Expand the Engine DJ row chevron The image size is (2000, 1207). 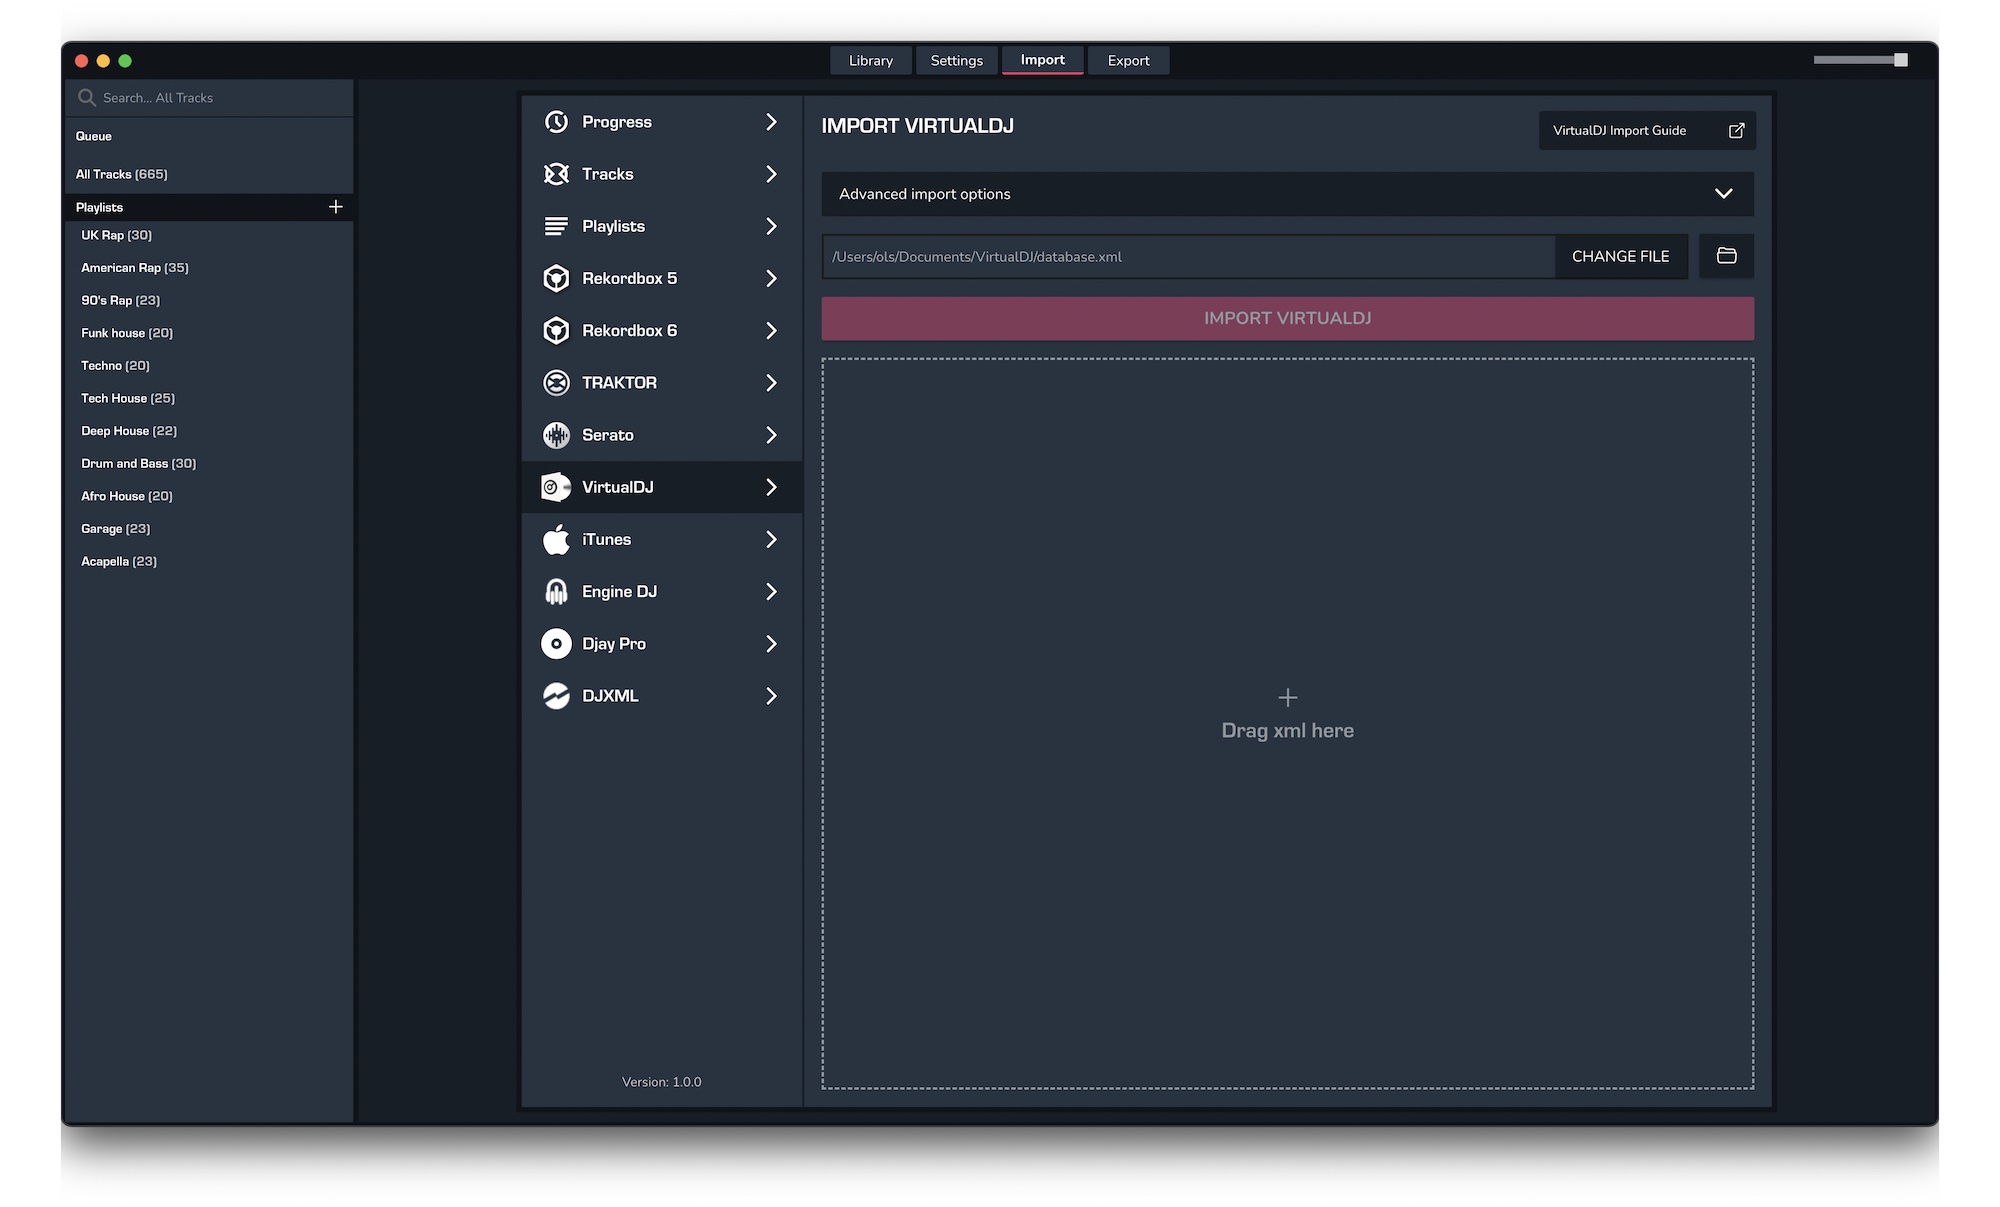771,591
